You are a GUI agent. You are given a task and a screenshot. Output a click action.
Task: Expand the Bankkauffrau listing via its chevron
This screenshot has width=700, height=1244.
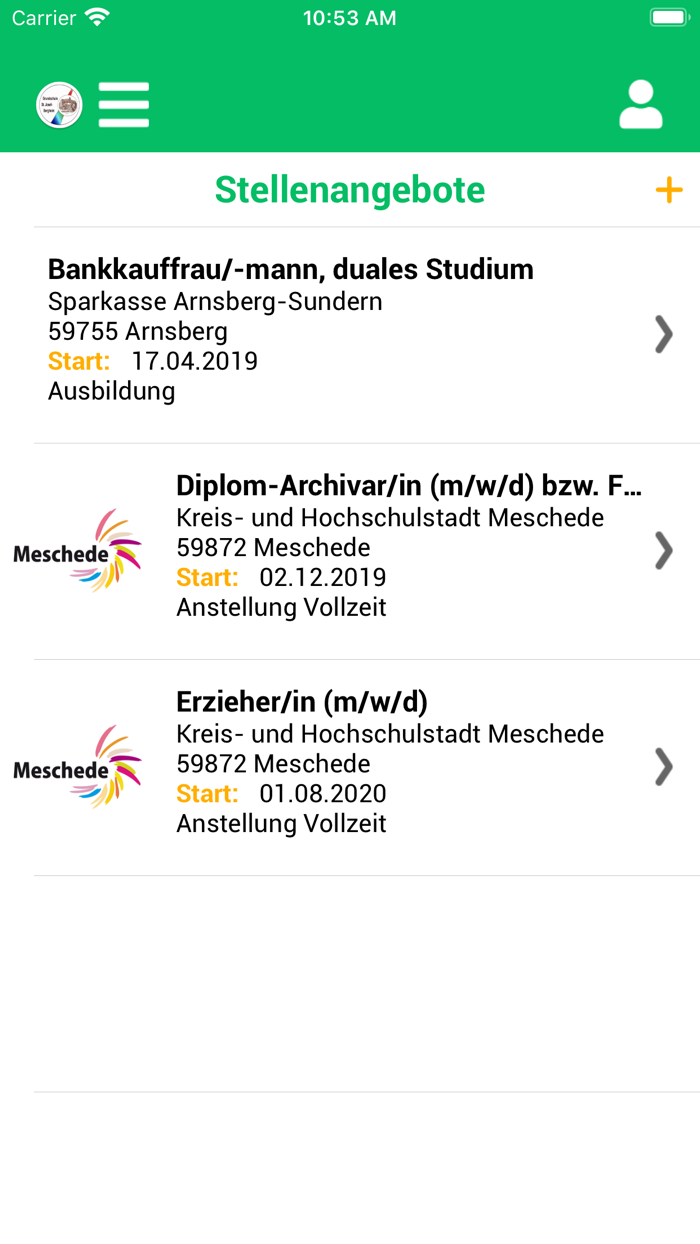[663, 335]
